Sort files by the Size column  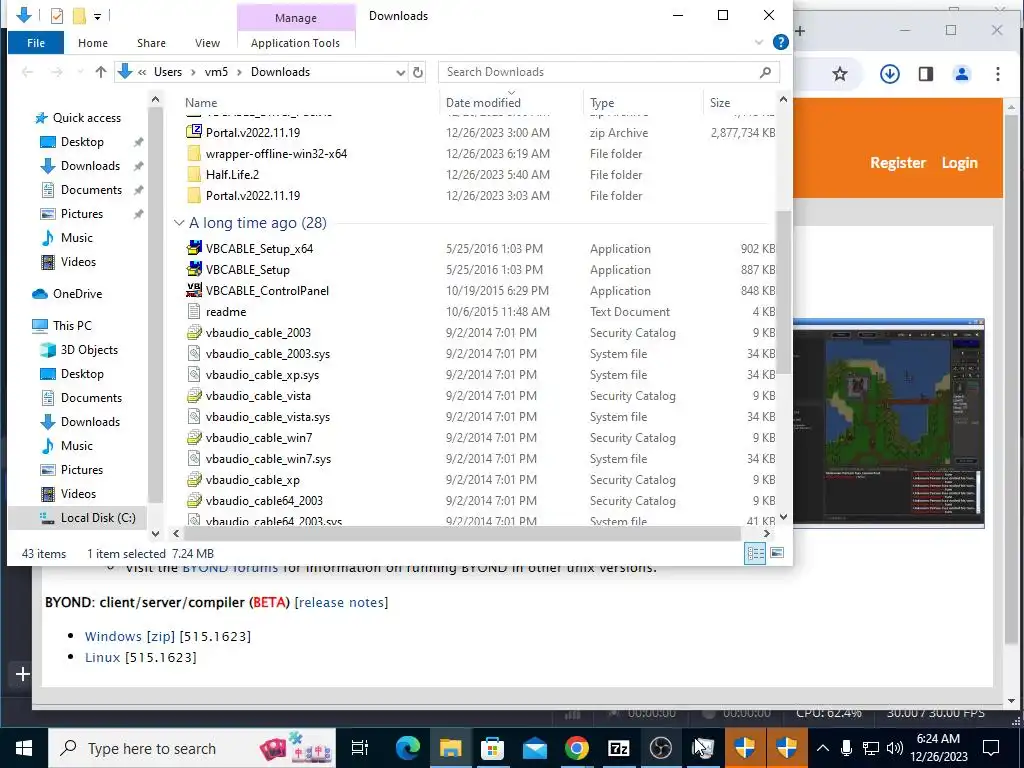(720, 103)
